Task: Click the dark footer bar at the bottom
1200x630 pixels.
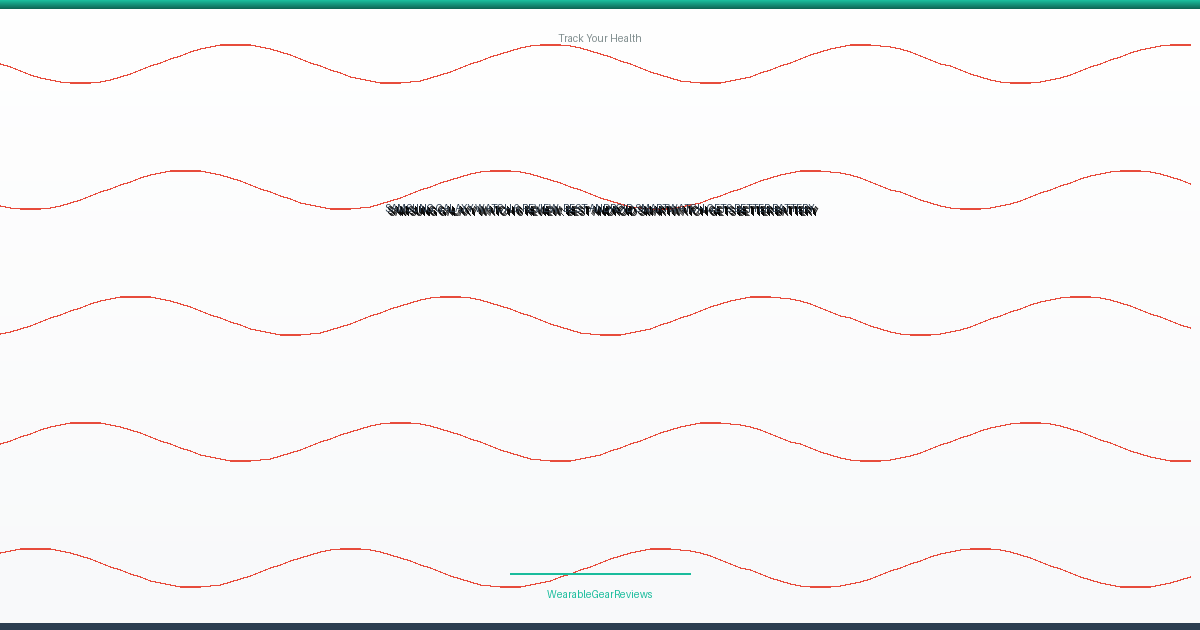Action: [x=600, y=626]
